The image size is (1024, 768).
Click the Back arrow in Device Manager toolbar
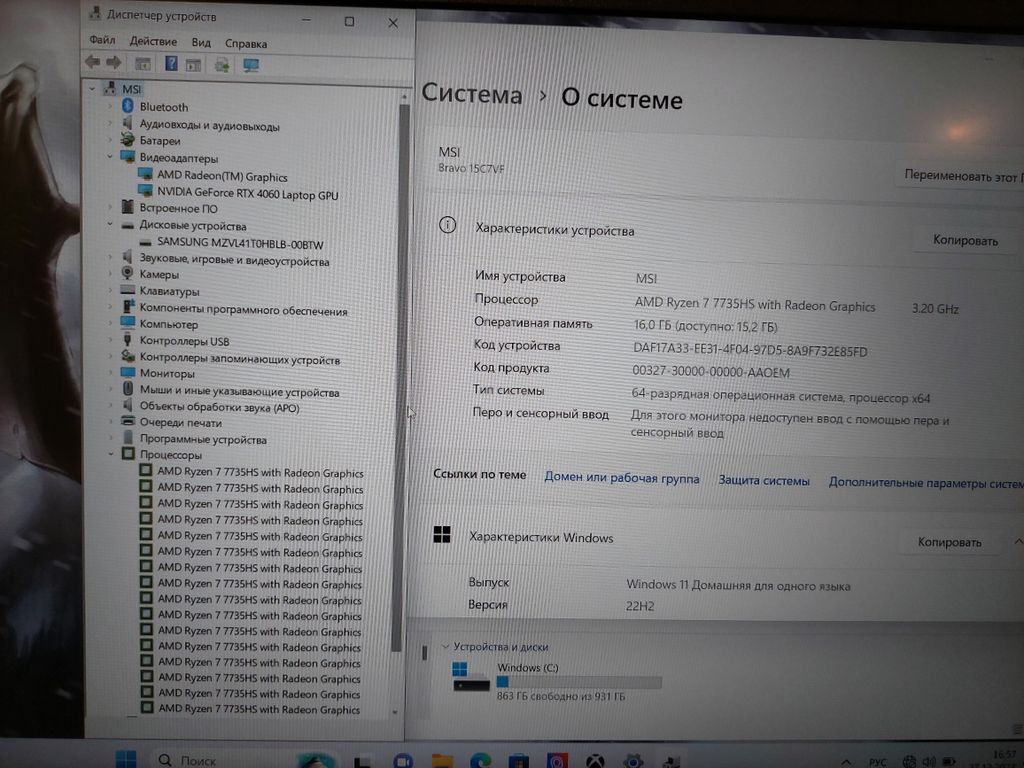click(x=92, y=63)
